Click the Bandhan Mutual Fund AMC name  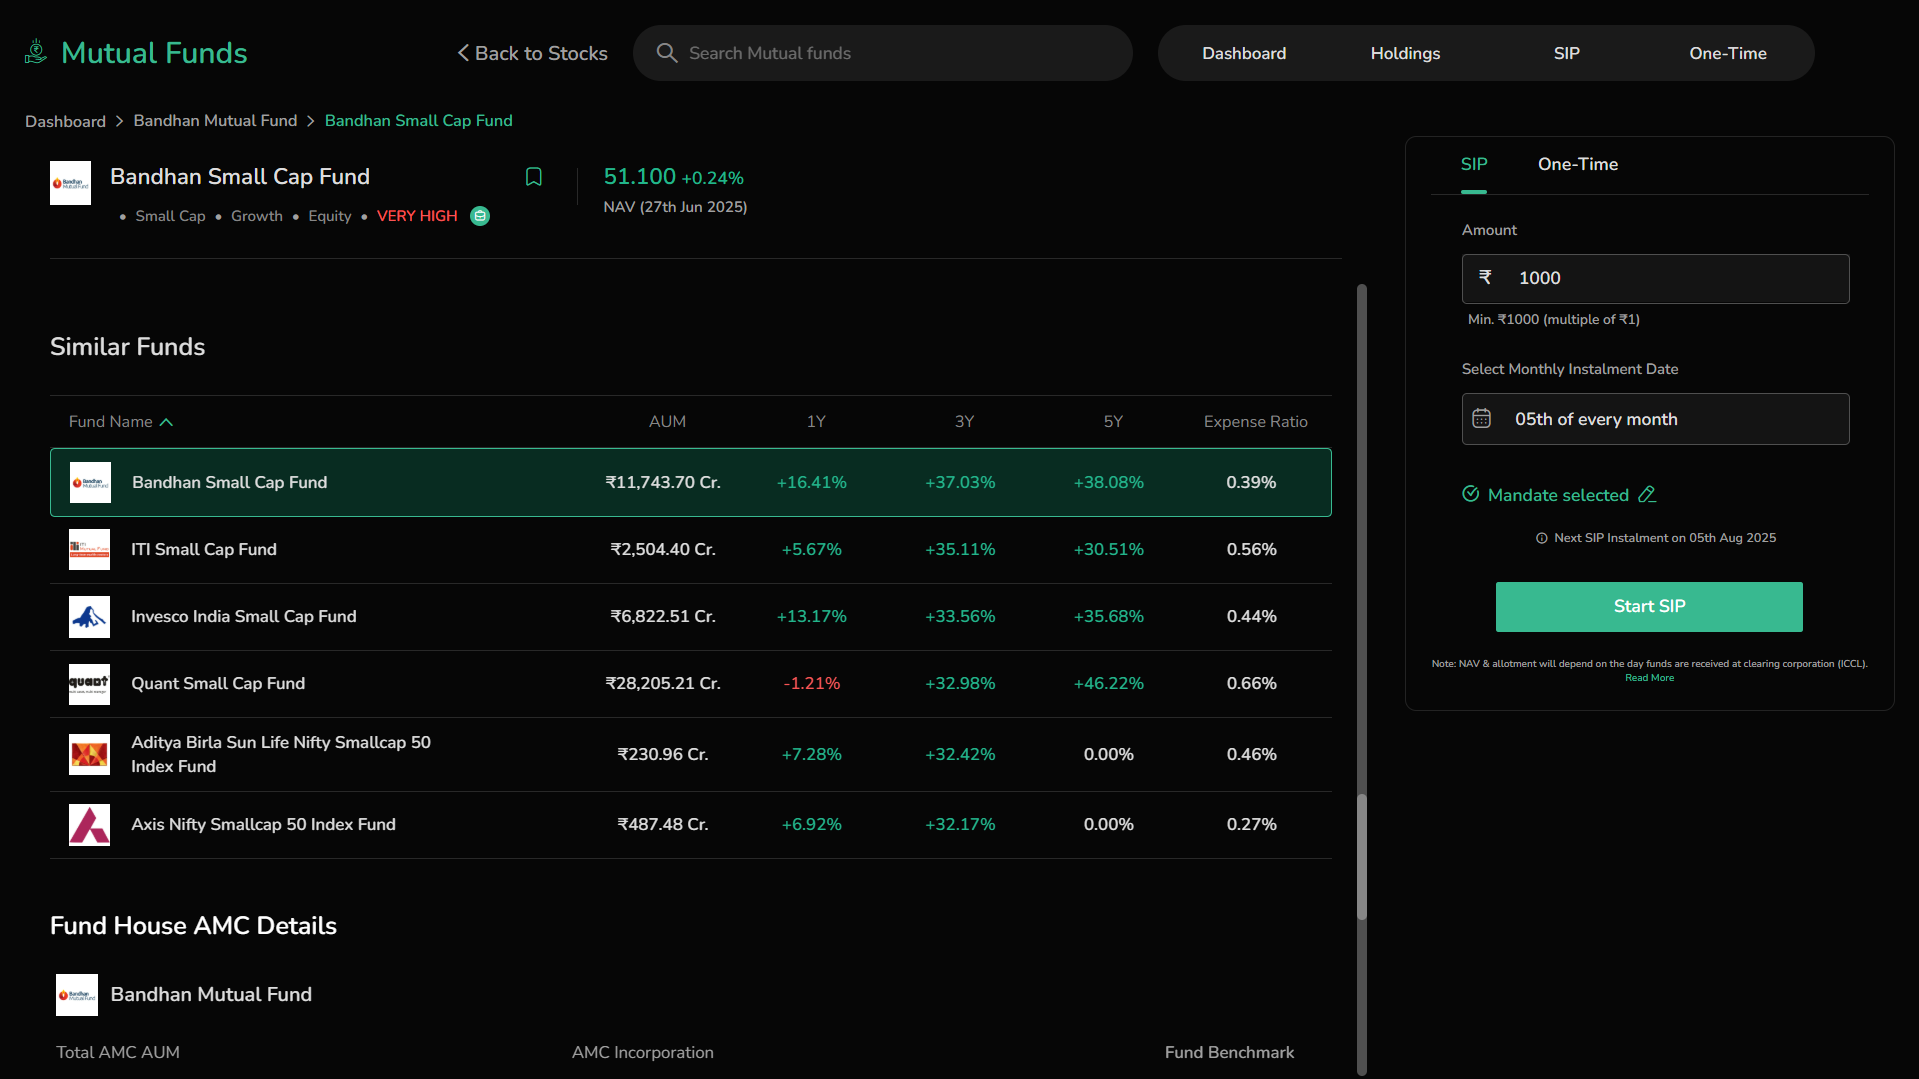[x=211, y=995]
